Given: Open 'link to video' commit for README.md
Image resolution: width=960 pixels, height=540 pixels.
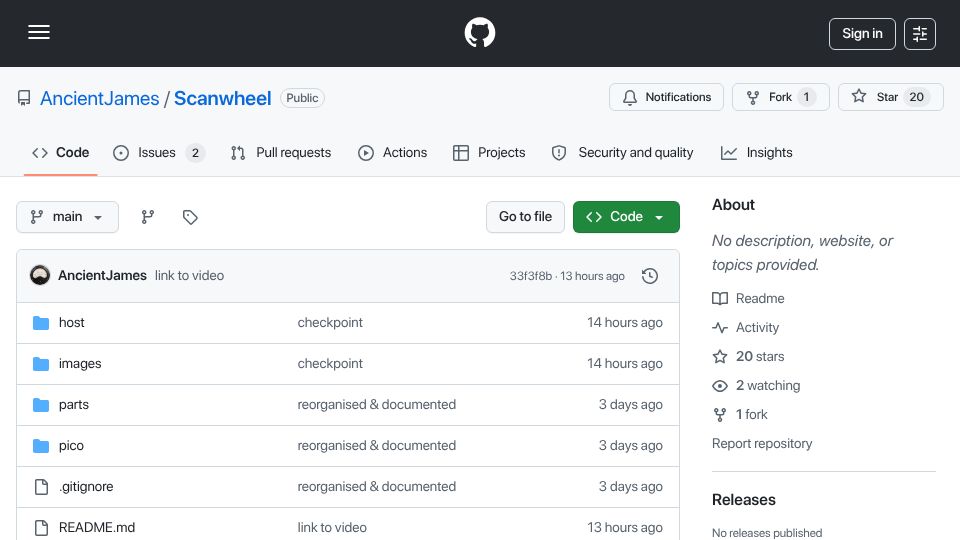Looking at the screenshot, I should click(x=332, y=528).
